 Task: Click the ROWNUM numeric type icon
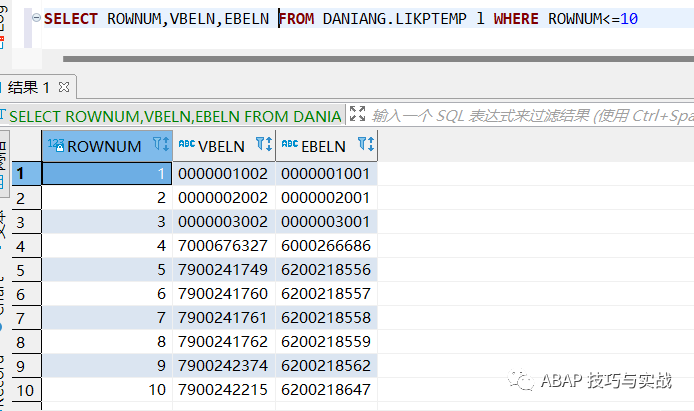pyautogui.click(x=56, y=145)
